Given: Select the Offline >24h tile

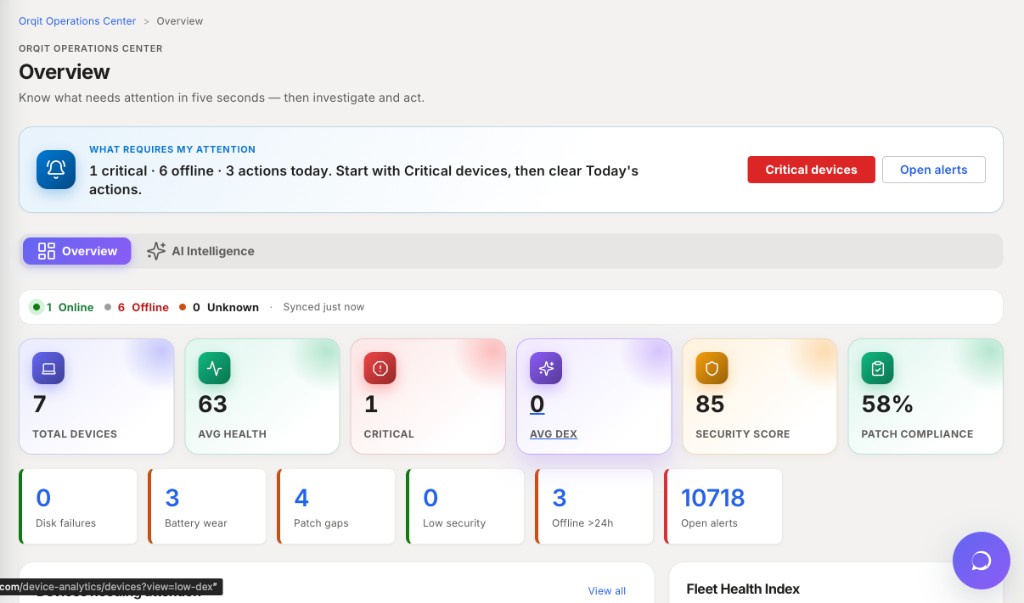Looking at the screenshot, I should [594, 506].
